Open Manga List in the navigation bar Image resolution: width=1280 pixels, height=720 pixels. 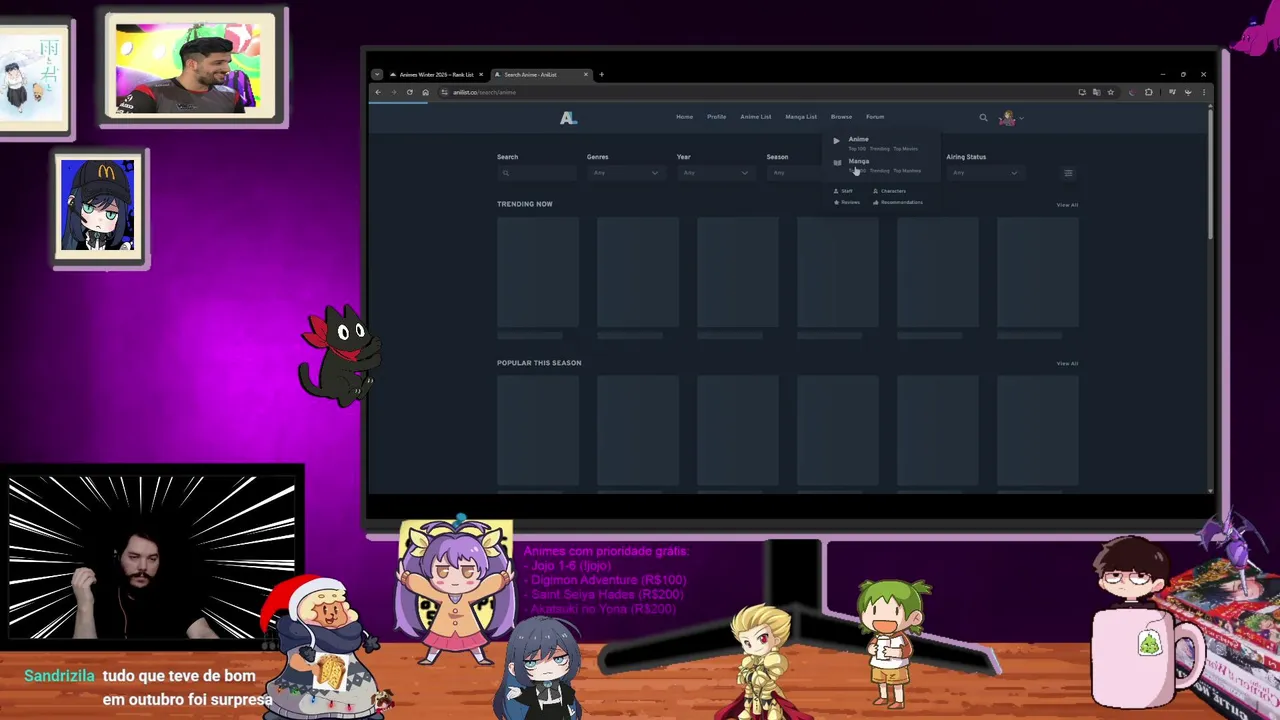tap(801, 117)
